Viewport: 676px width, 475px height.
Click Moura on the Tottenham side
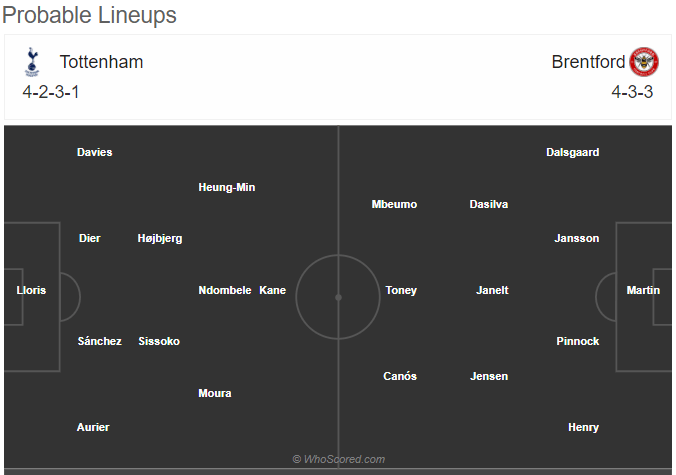pos(215,393)
